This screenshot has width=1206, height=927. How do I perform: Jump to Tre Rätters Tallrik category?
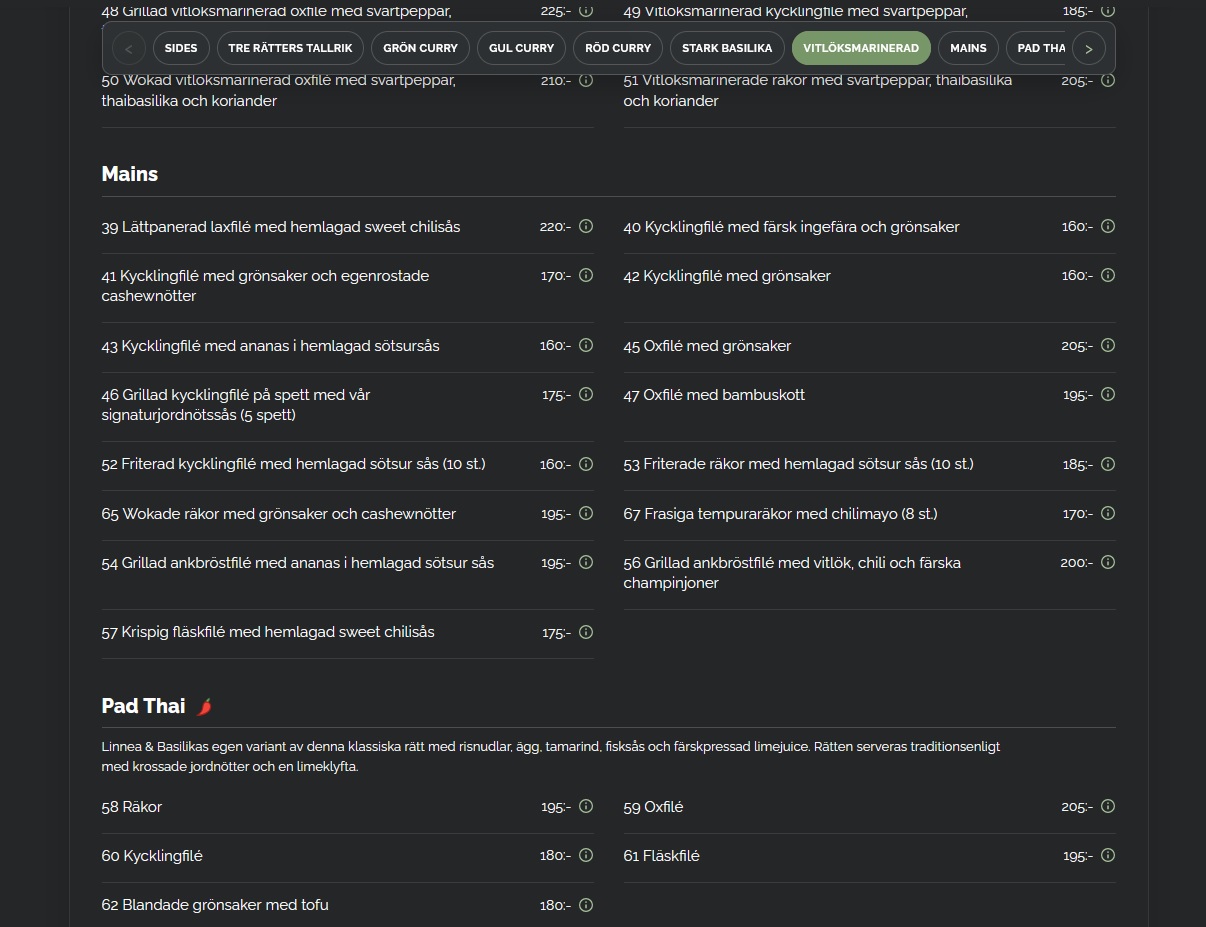[x=290, y=48]
